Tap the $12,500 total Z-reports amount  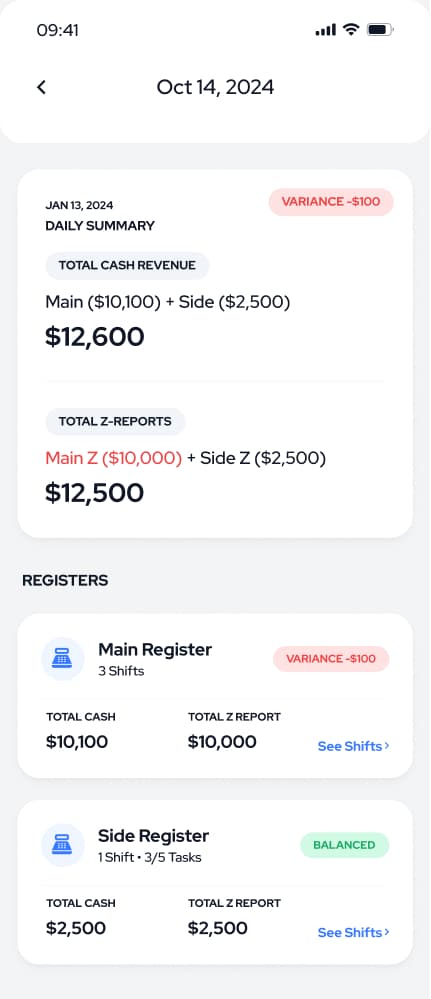coord(94,493)
